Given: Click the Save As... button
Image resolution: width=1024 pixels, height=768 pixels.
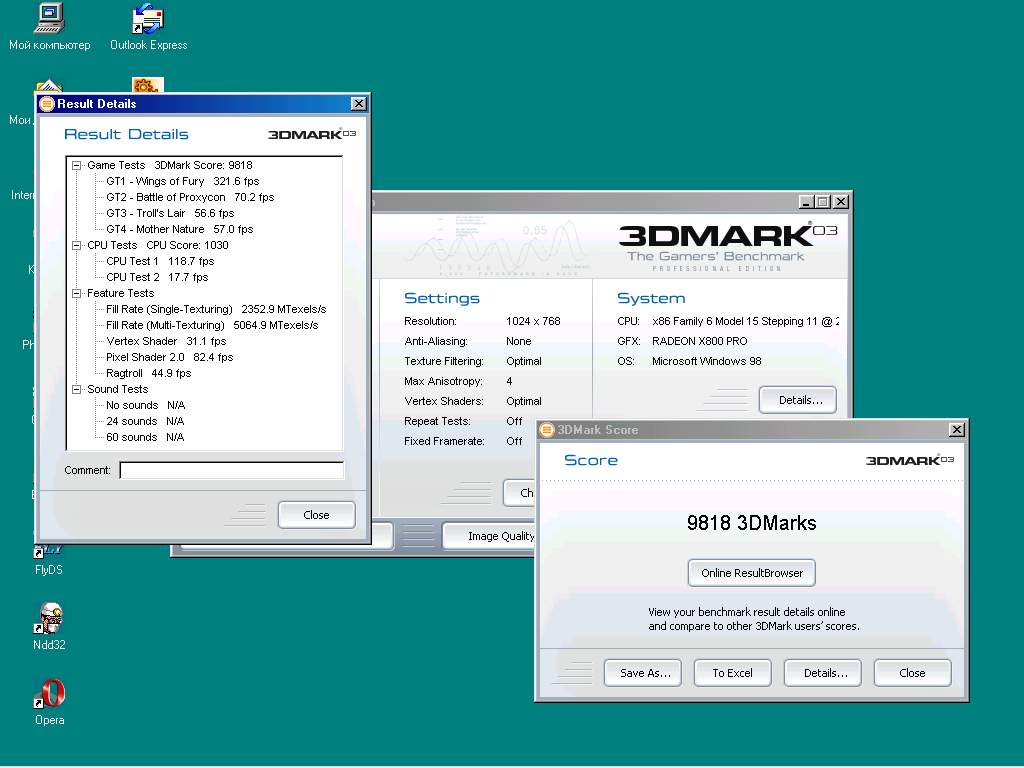Looking at the screenshot, I should 644,673.
